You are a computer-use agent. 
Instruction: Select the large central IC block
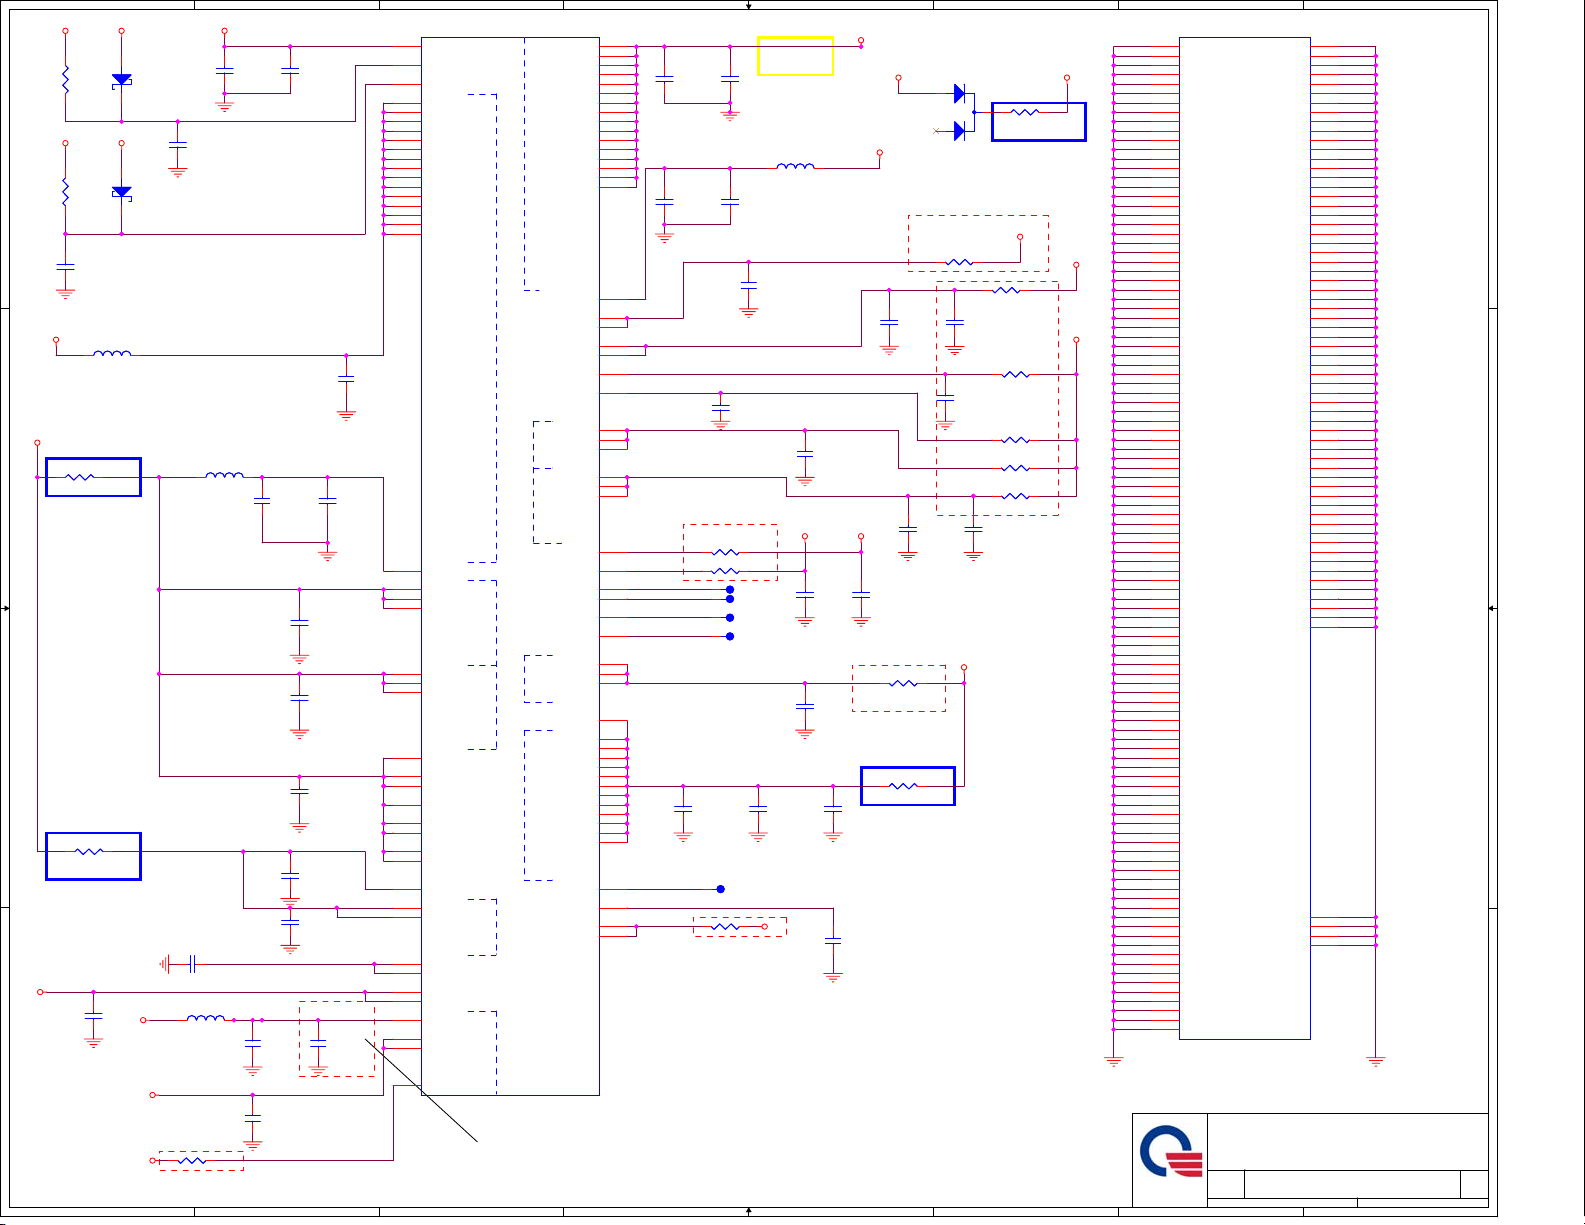pos(510,566)
